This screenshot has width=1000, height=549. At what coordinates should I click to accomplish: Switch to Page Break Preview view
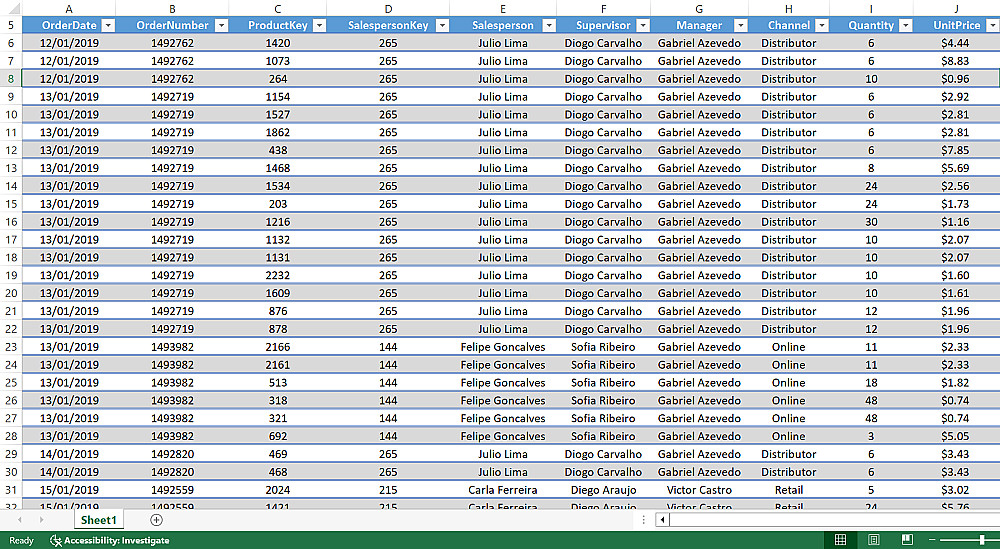pos(907,540)
